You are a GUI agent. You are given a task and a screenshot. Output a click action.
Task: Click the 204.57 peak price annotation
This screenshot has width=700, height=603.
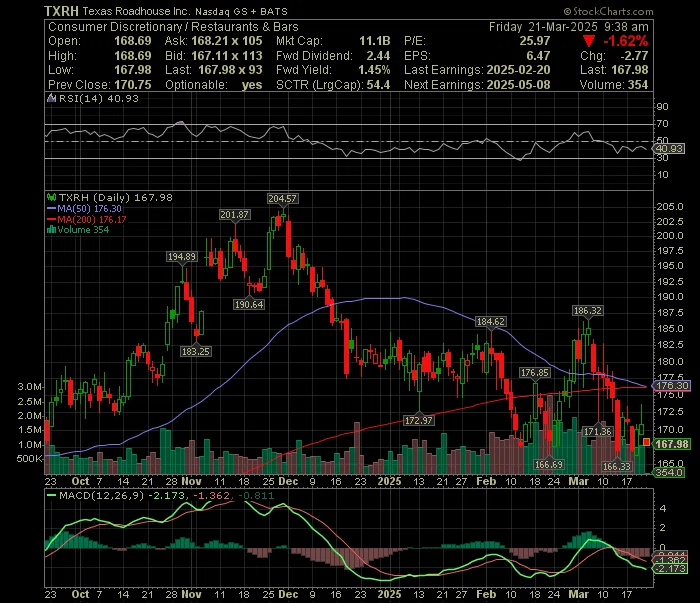coord(283,198)
